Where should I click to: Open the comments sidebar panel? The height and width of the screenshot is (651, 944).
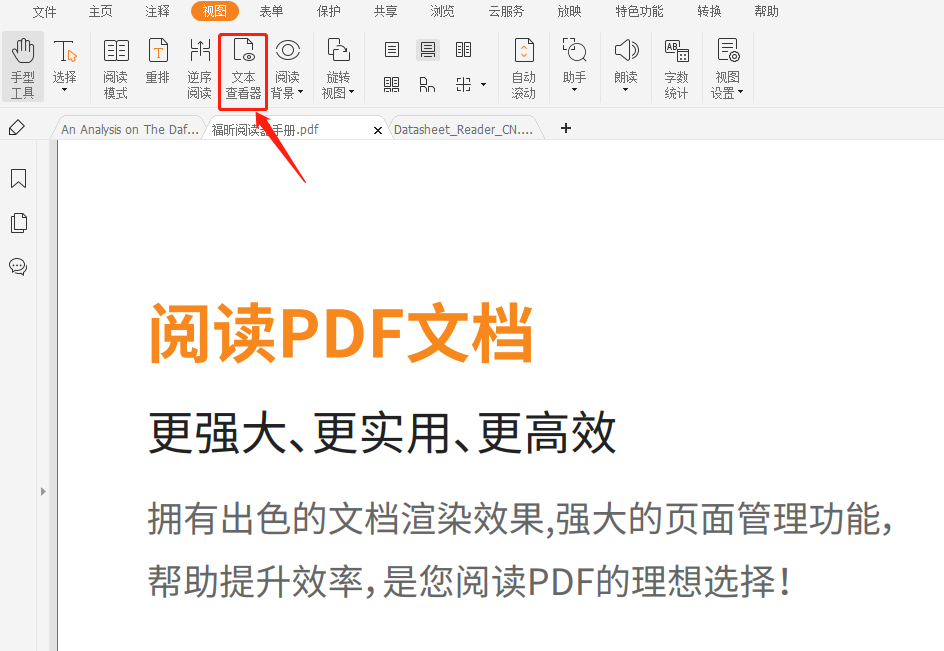[18, 267]
